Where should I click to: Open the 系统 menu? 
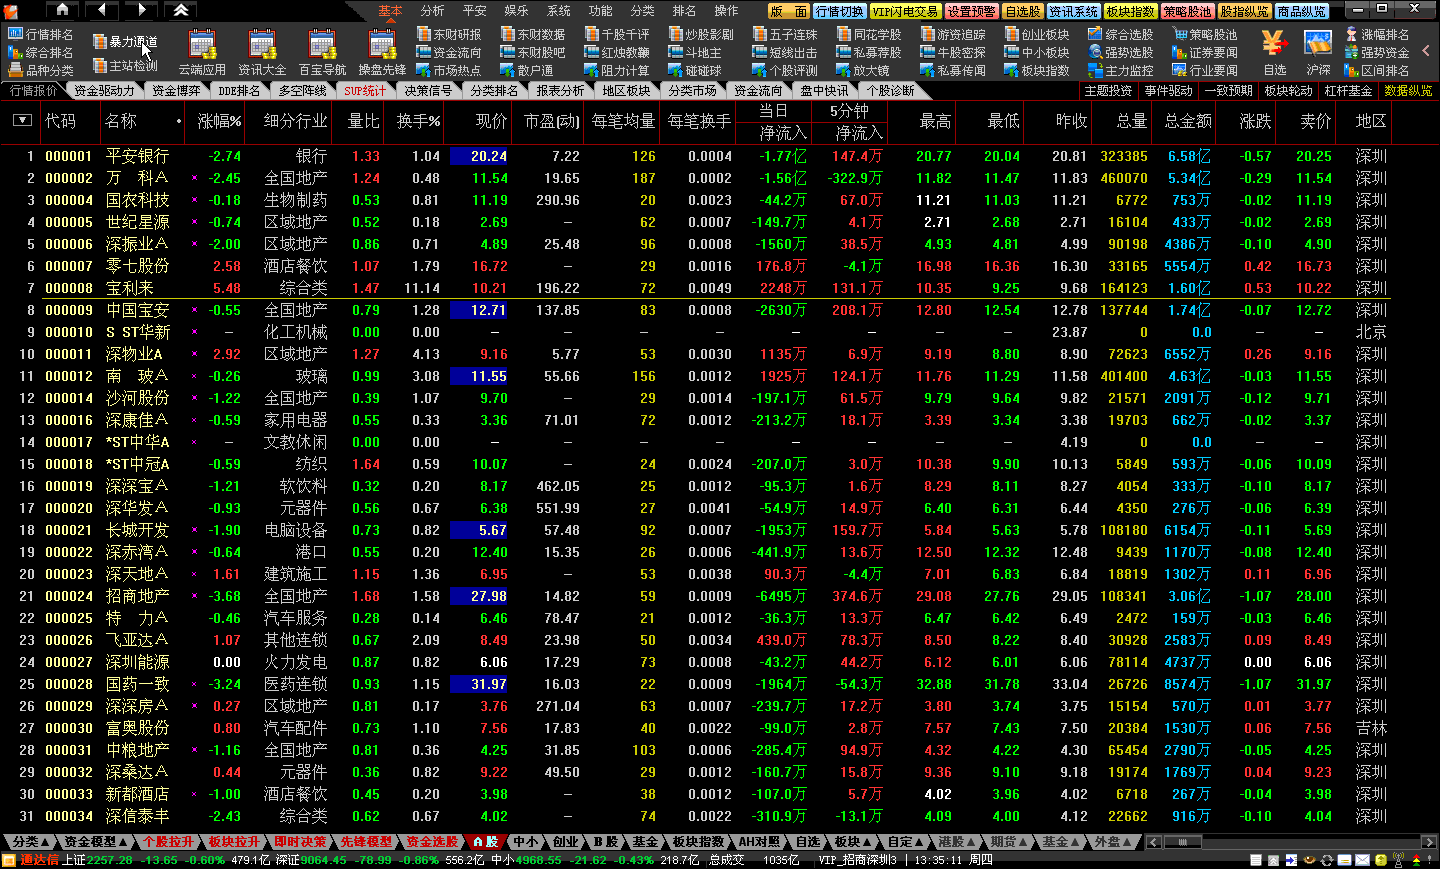558,11
